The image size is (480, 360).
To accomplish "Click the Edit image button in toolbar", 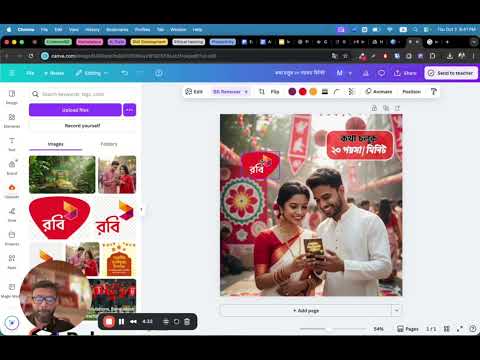I will click(x=194, y=91).
